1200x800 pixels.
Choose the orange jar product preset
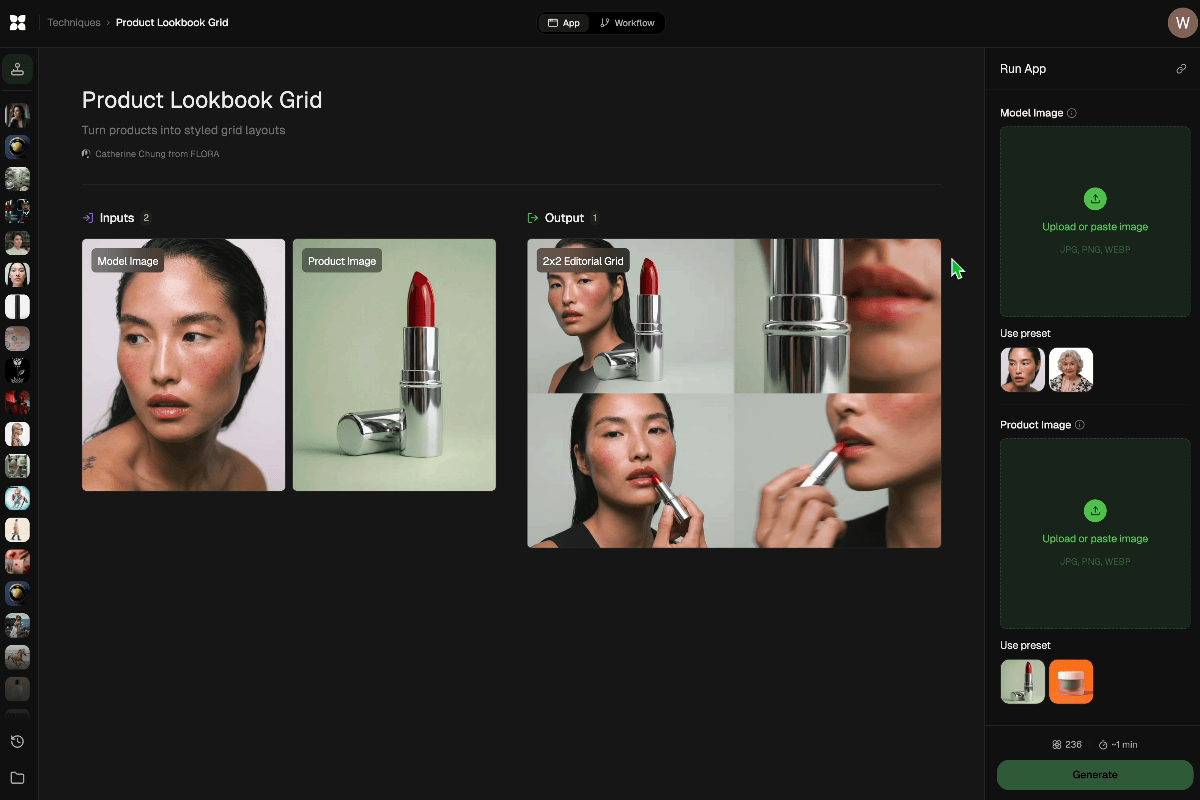point(1071,682)
